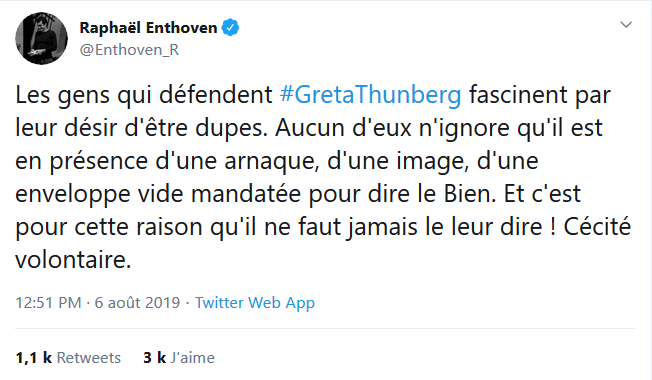652x380 pixels.
Task: Click the tweet text starting 'Les gens qui défendent'
Action: point(323,177)
